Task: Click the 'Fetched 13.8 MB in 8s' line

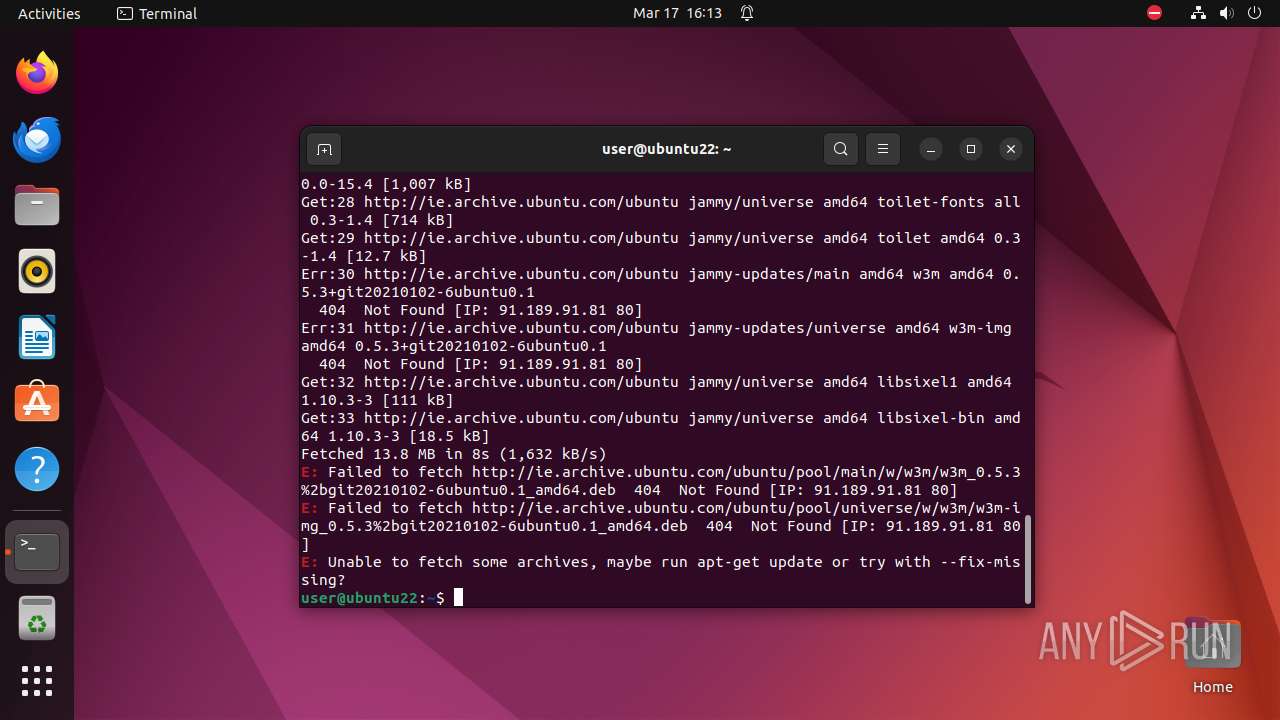Action: 454,454
